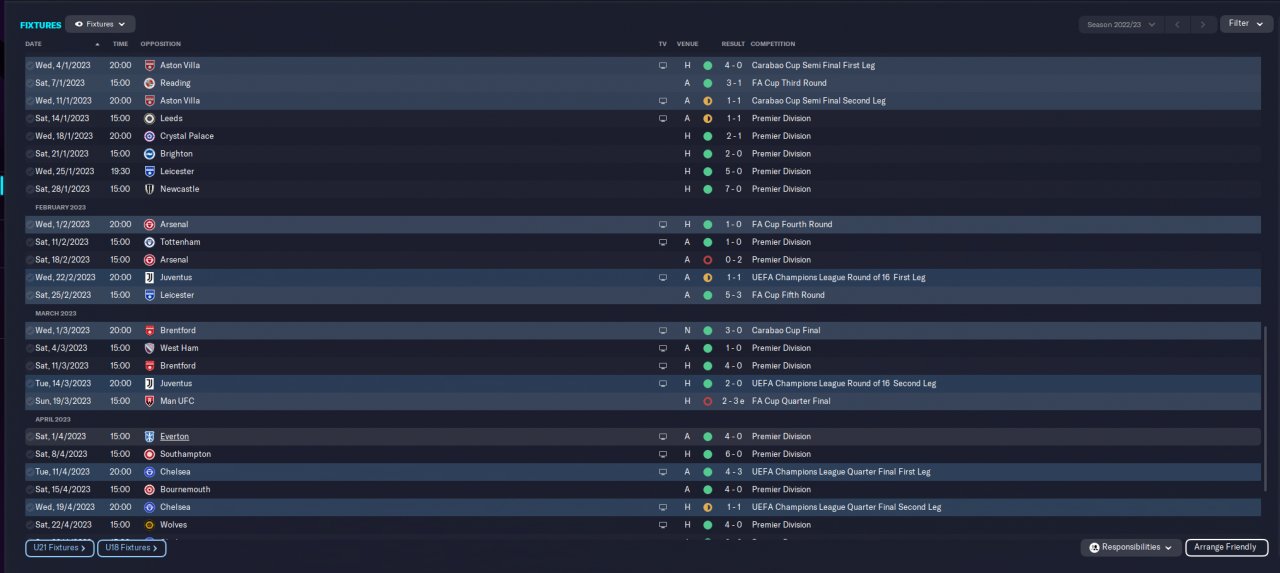Screen dimensions: 1280x573
Task: Open 2 - 3 e result against Man UFC
Action: click(735, 401)
